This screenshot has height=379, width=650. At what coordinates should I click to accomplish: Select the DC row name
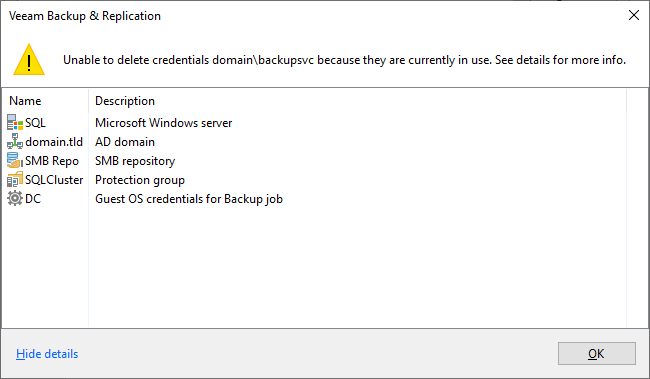click(33, 199)
